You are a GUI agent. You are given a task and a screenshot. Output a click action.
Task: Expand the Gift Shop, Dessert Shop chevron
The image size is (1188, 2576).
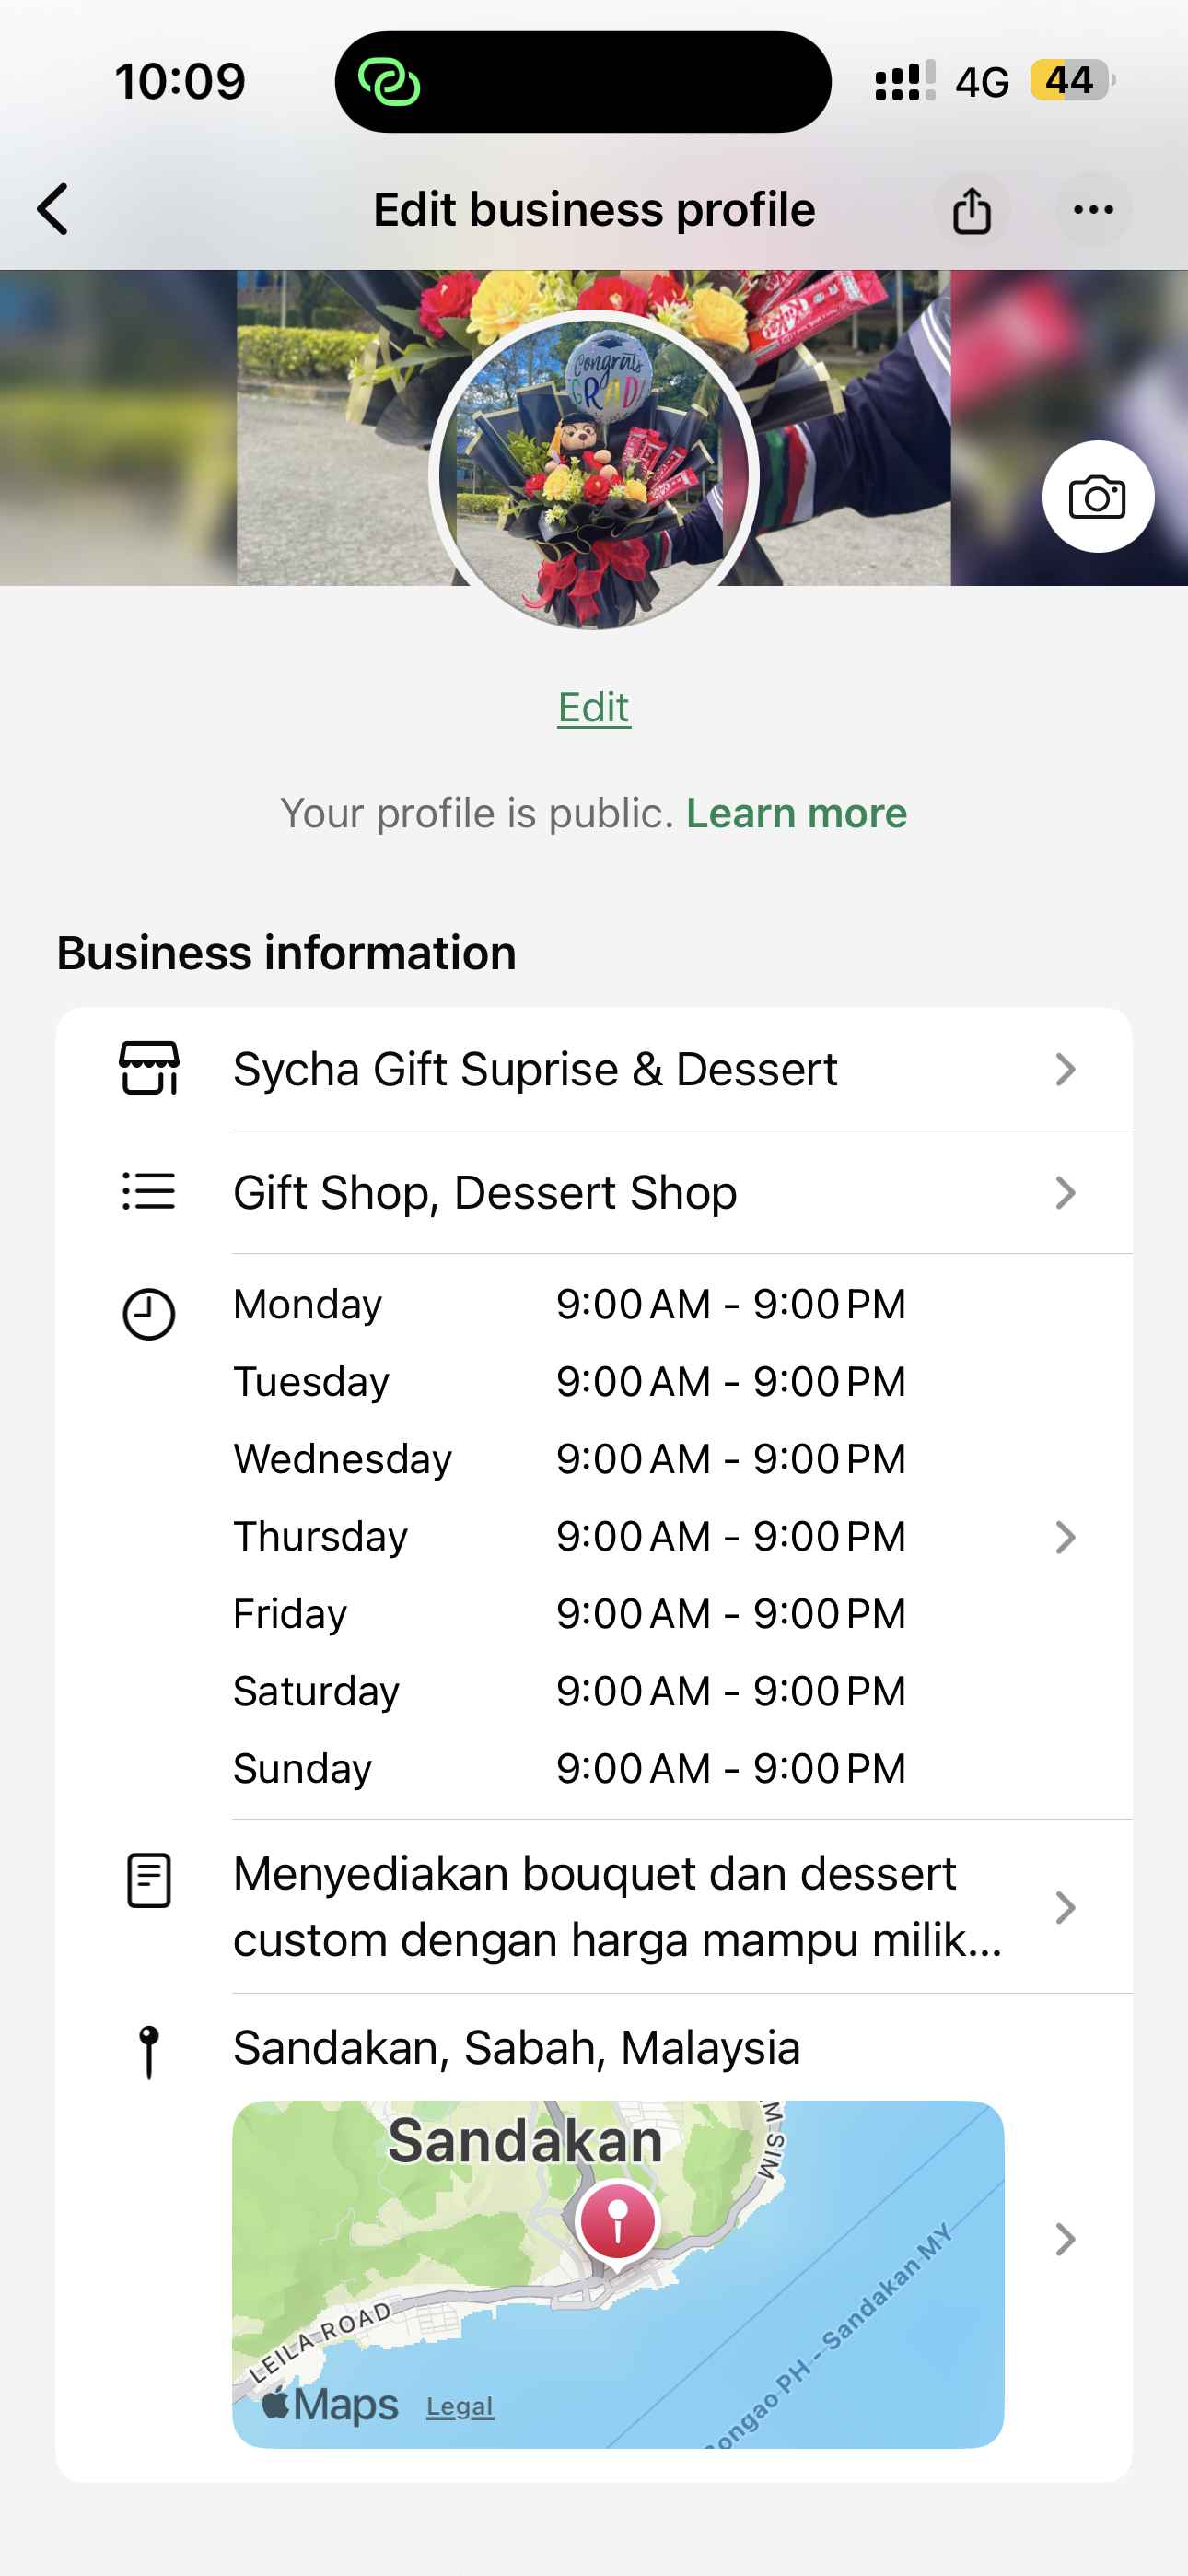point(1065,1192)
